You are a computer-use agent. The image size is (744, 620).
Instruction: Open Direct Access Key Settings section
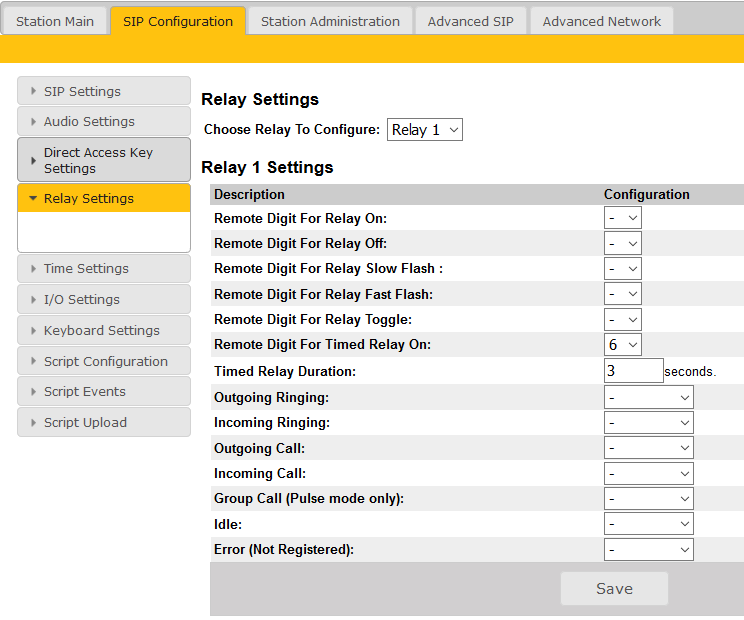click(103, 160)
